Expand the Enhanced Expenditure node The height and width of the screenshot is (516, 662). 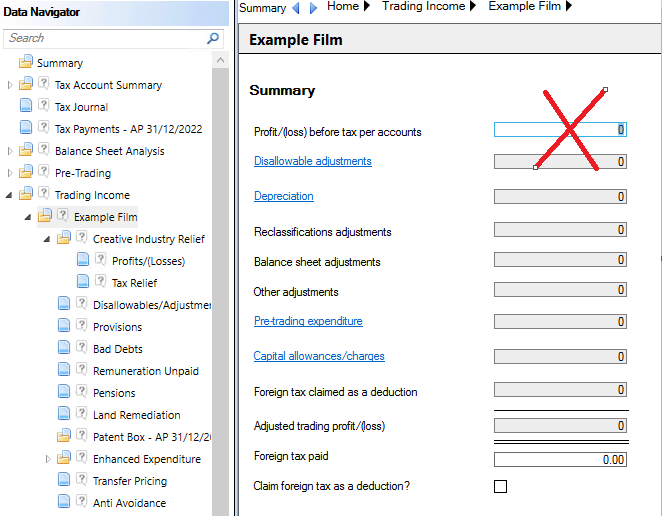click(x=48, y=459)
